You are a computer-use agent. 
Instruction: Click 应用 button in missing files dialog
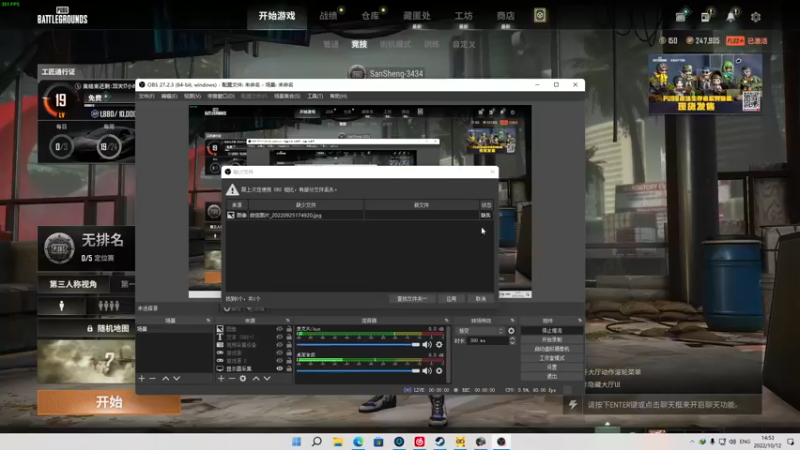(452, 299)
